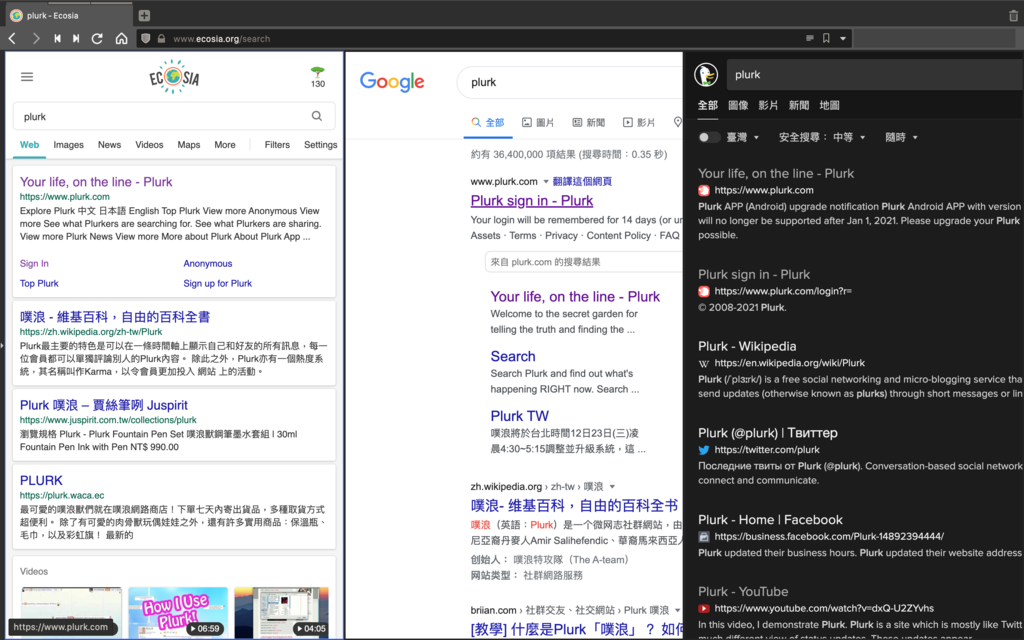1024x640 pixels.
Task: Open the closed tabs trash icon
Action: tap(1013, 15)
